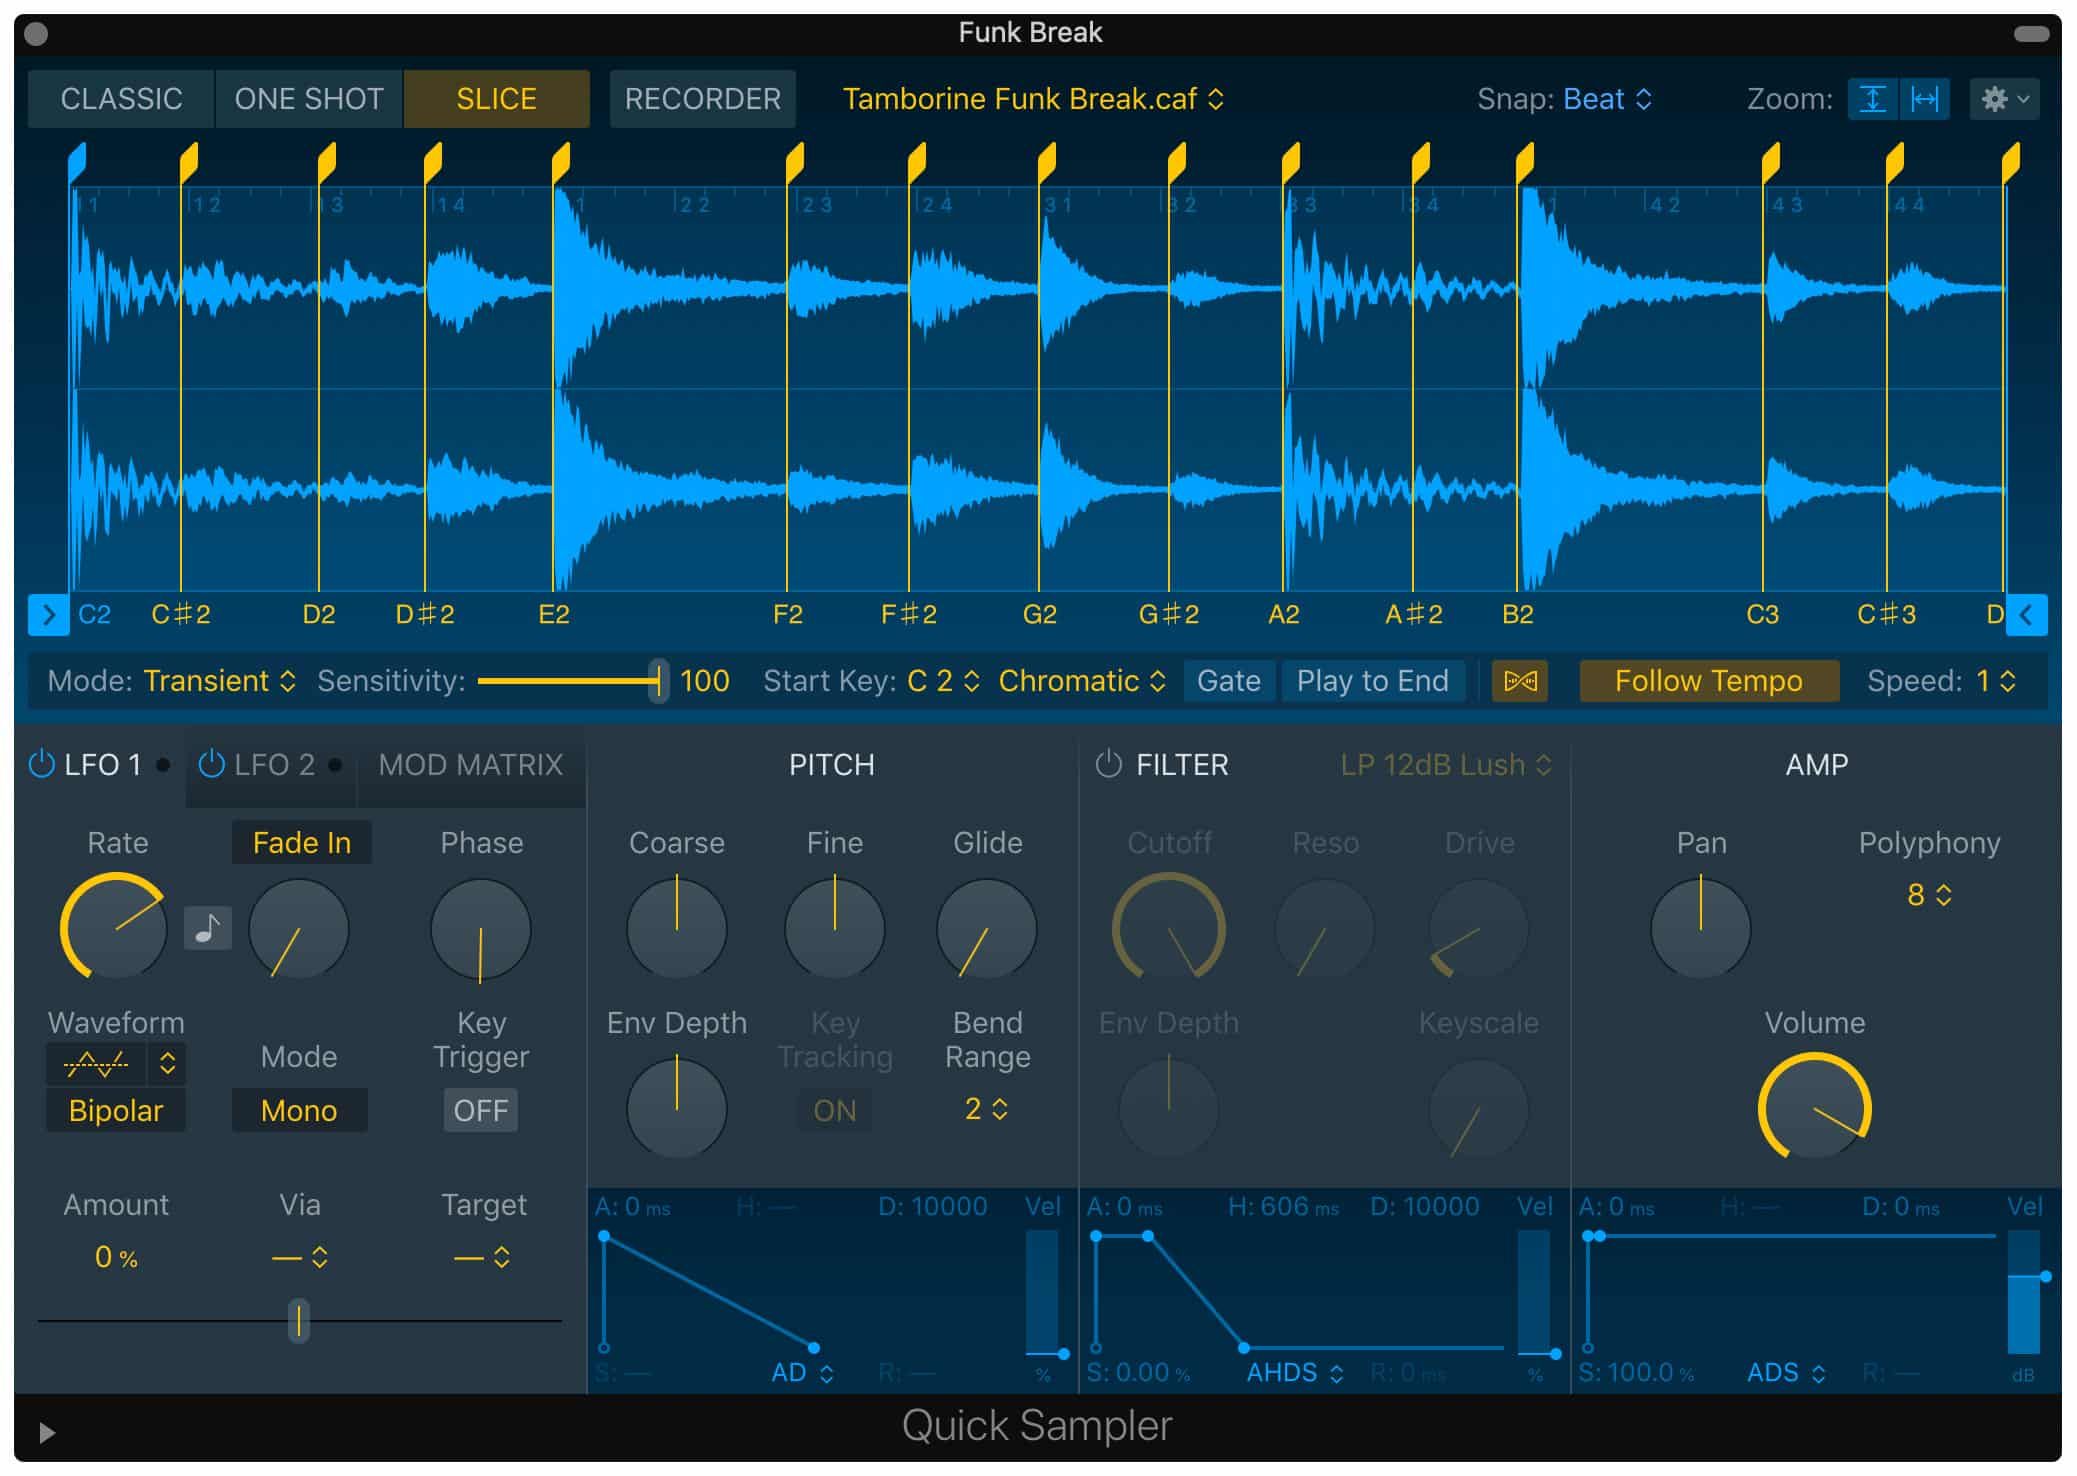Viewport: 2077px width, 1476px height.
Task: Switch to the ONE SHOT tab
Action: [x=308, y=98]
